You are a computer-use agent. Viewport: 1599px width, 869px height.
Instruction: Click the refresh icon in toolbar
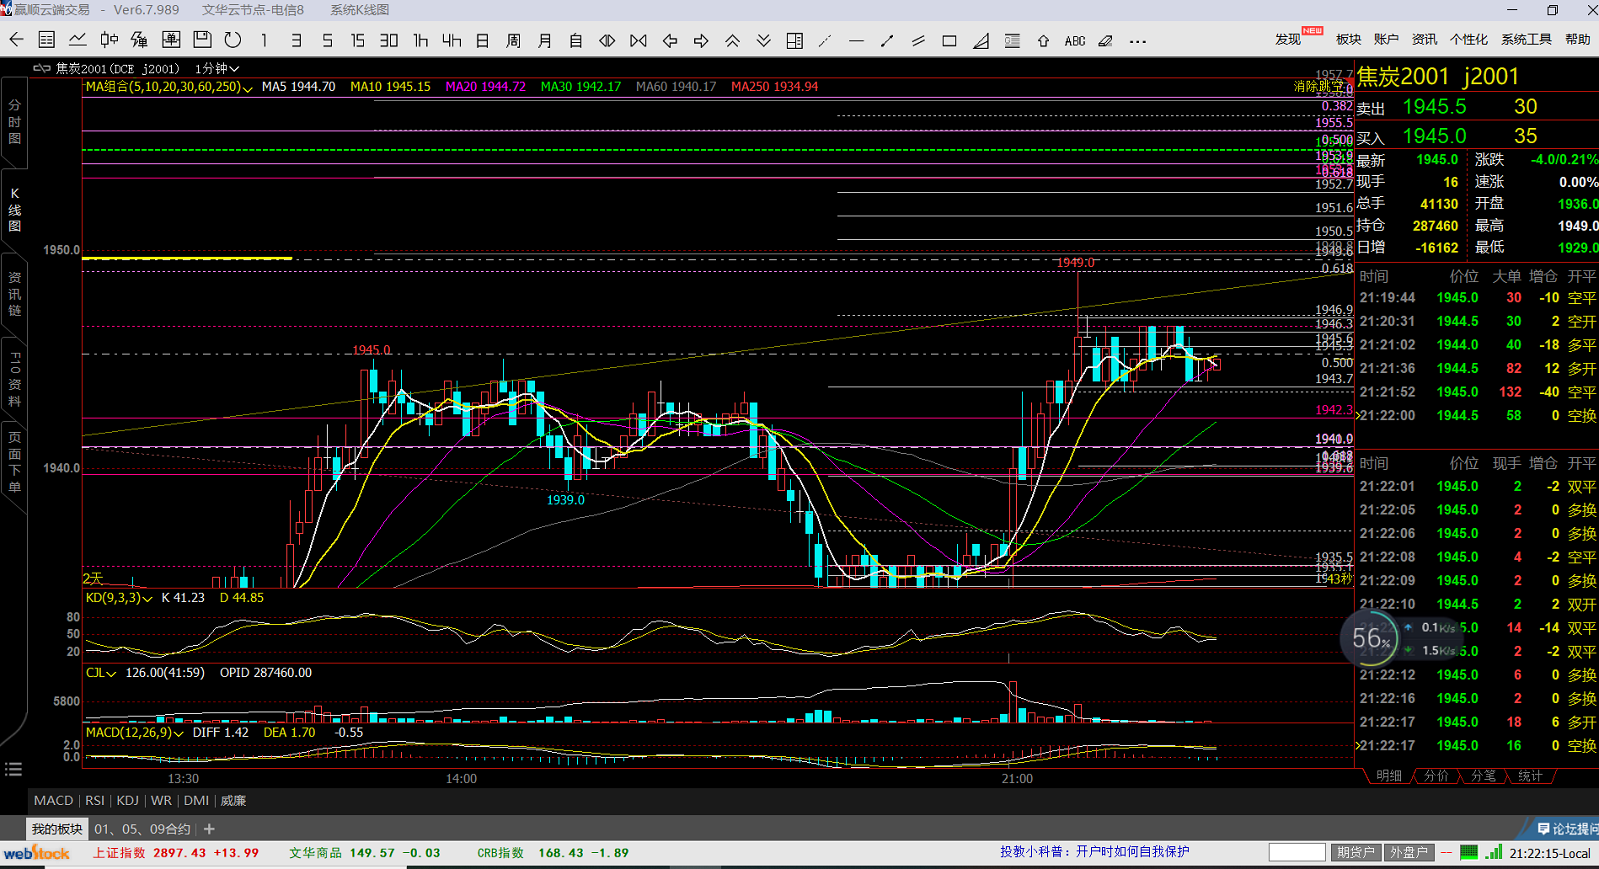233,40
